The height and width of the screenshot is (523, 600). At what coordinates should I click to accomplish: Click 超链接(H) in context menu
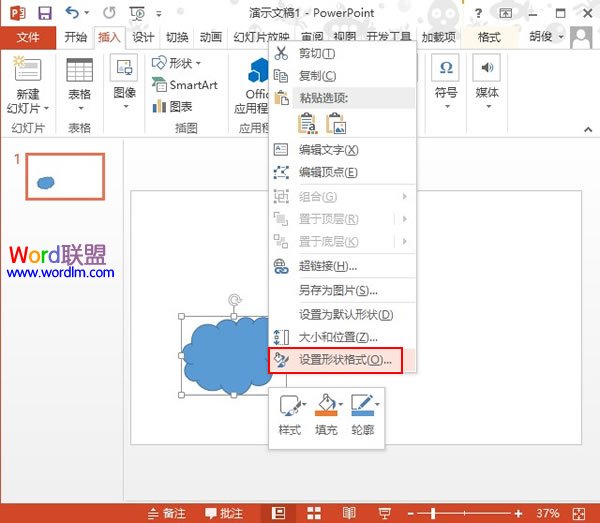[x=342, y=266]
